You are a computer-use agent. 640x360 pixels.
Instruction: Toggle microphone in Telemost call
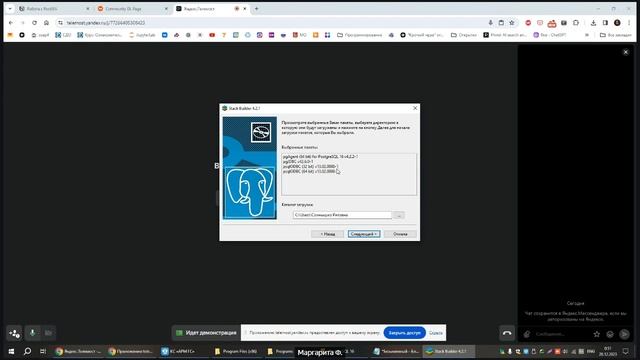tap(32, 333)
